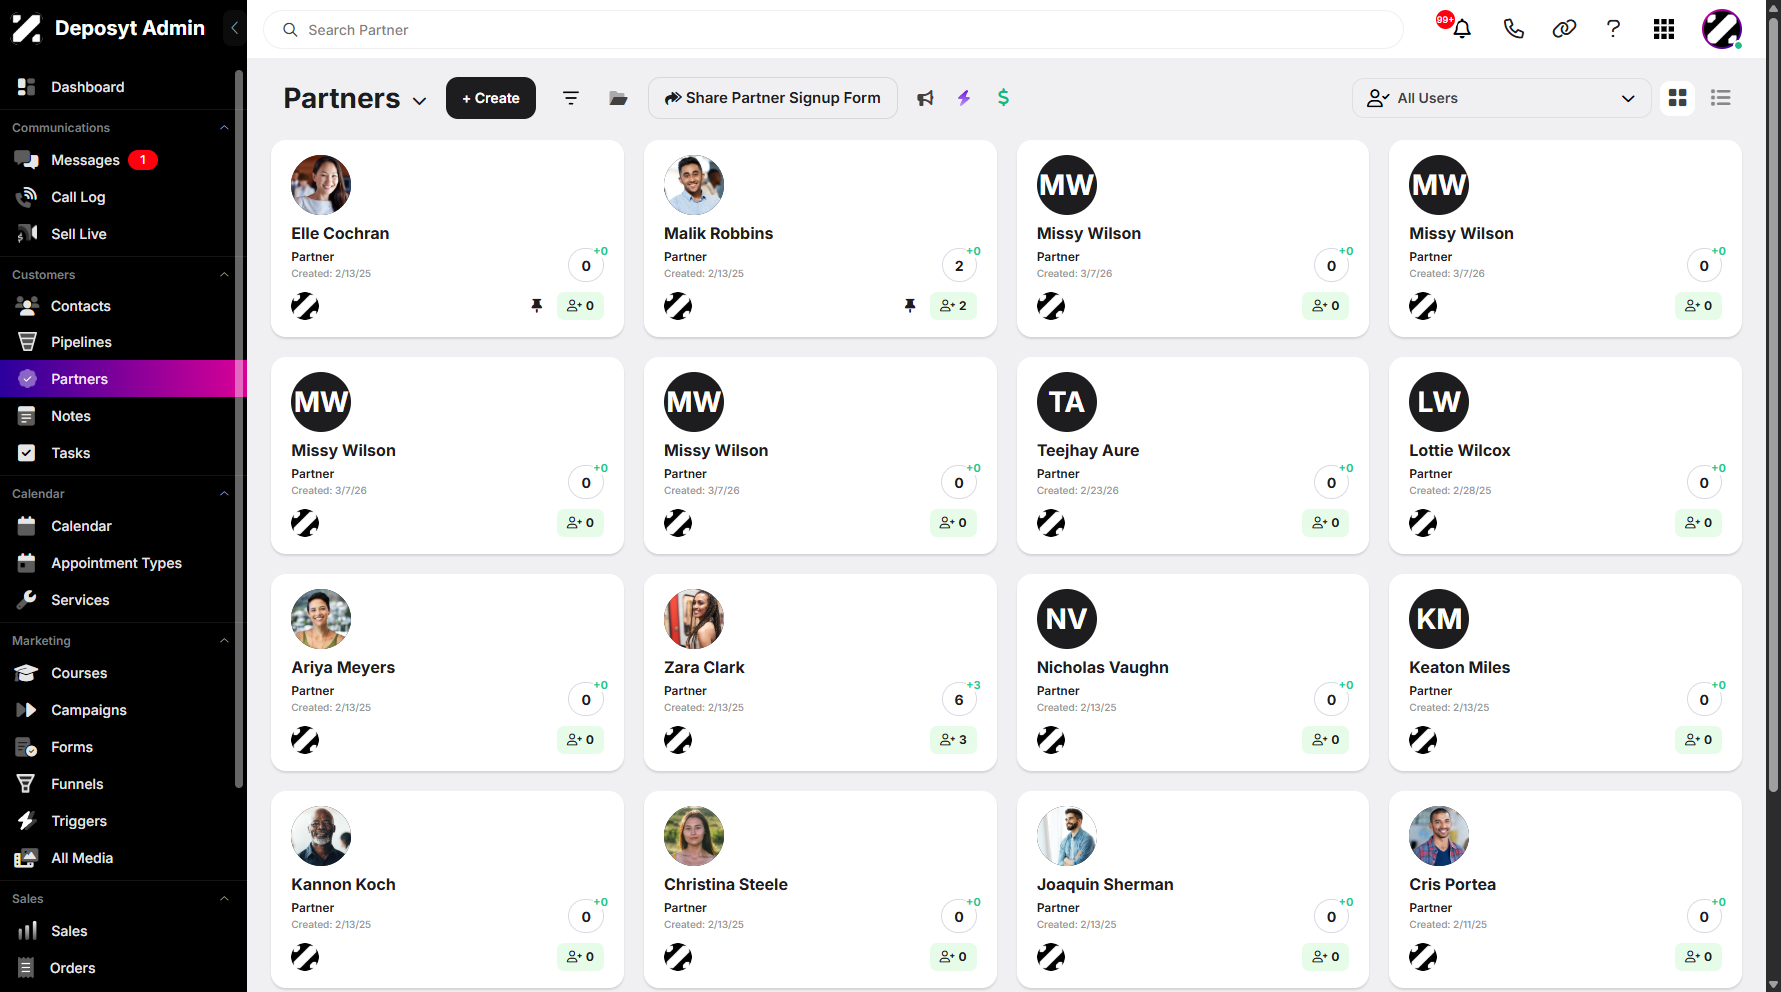Switch to list view layout
The width and height of the screenshot is (1781, 992).
click(1721, 98)
